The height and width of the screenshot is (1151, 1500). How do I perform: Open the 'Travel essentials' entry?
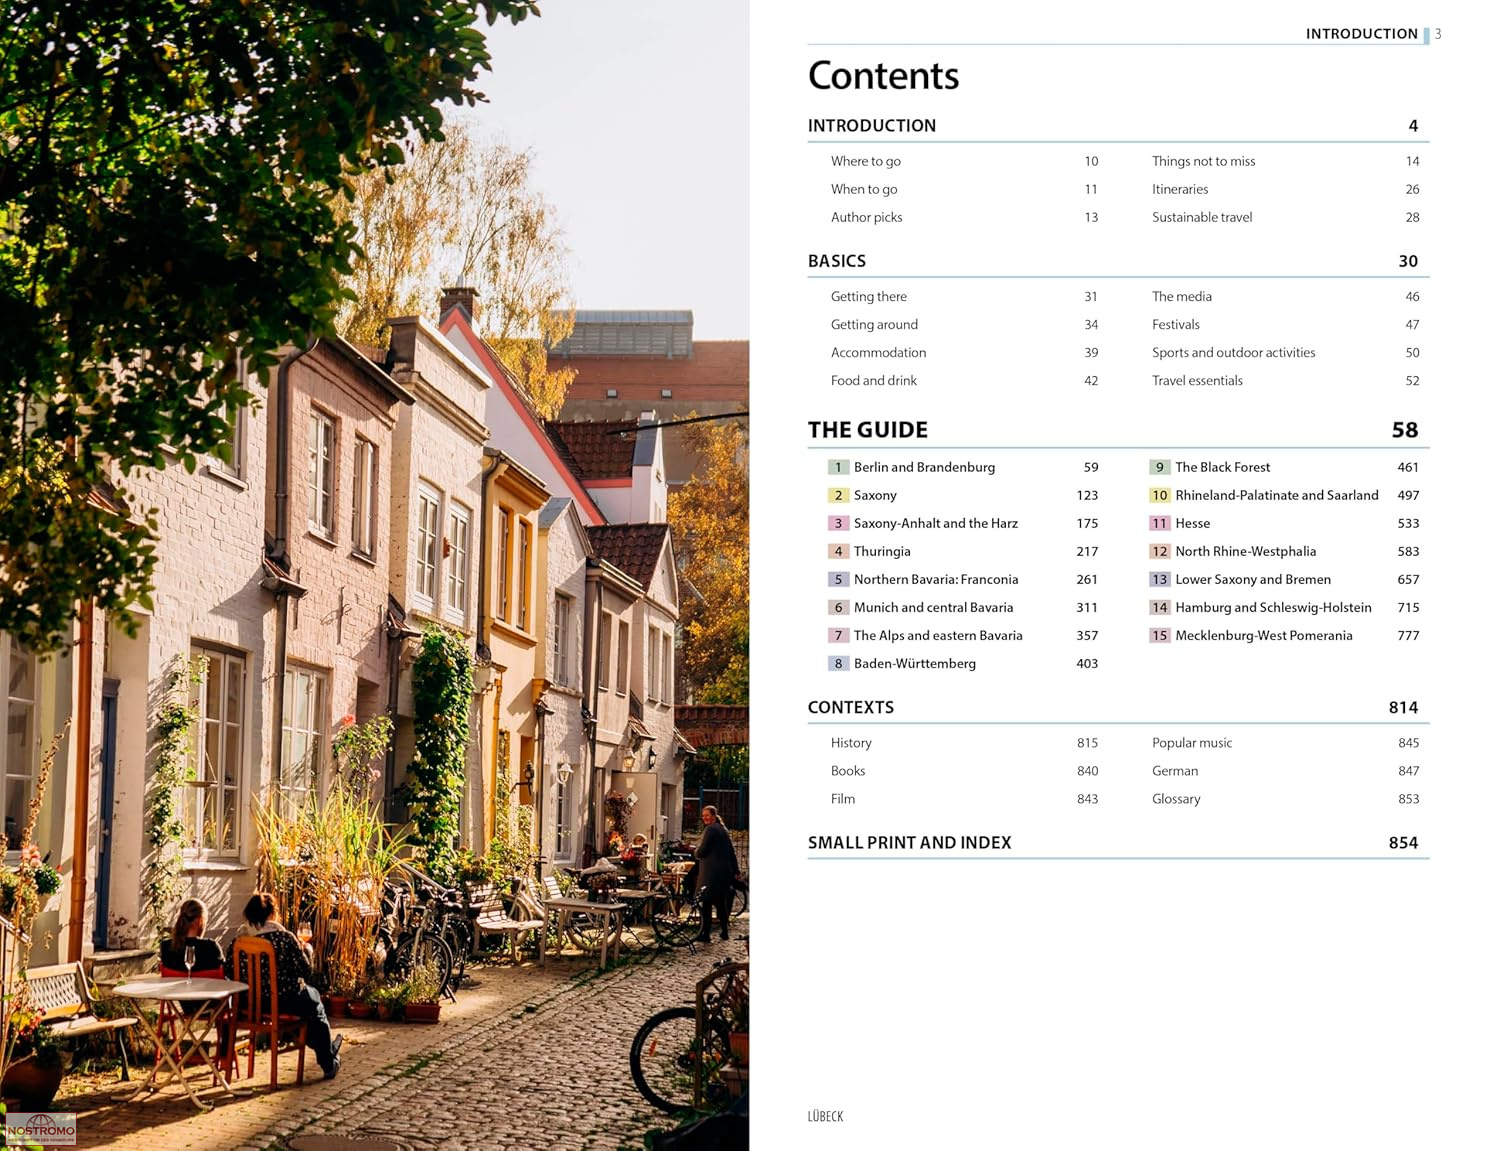pyautogui.click(x=1197, y=380)
